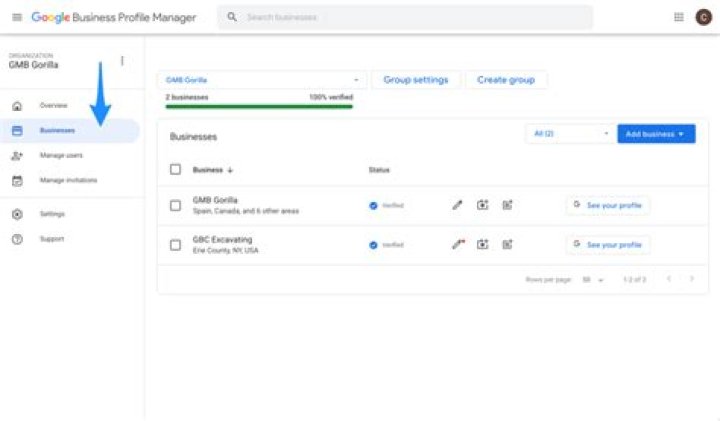This screenshot has height=421, width=720.
Task: Go to next page of businesses
Action: click(x=692, y=279)
